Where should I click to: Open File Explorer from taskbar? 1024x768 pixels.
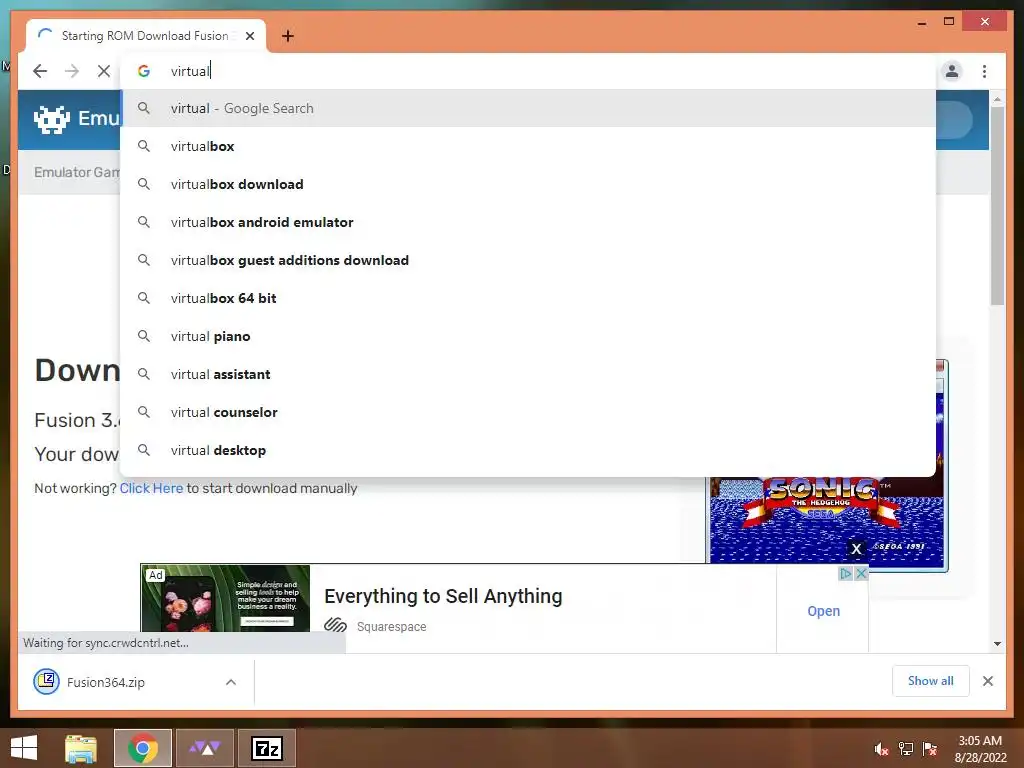click(x=81, y=748)
